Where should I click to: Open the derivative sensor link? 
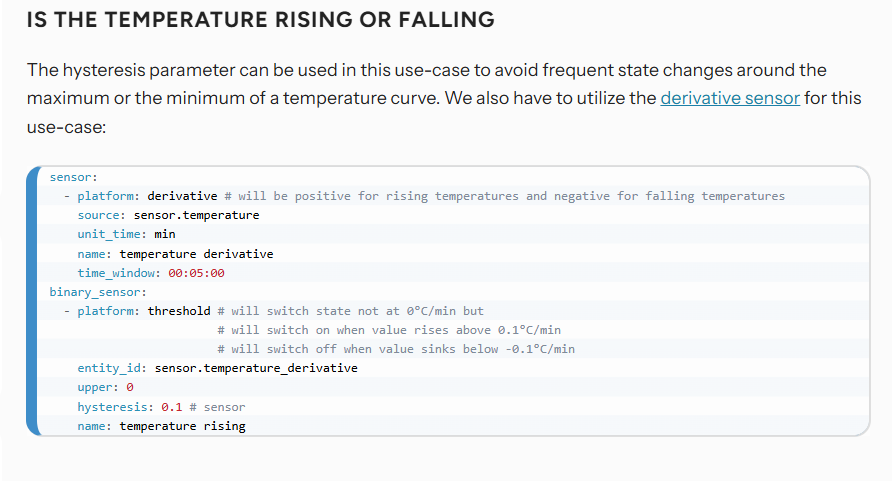pos(730,98)
